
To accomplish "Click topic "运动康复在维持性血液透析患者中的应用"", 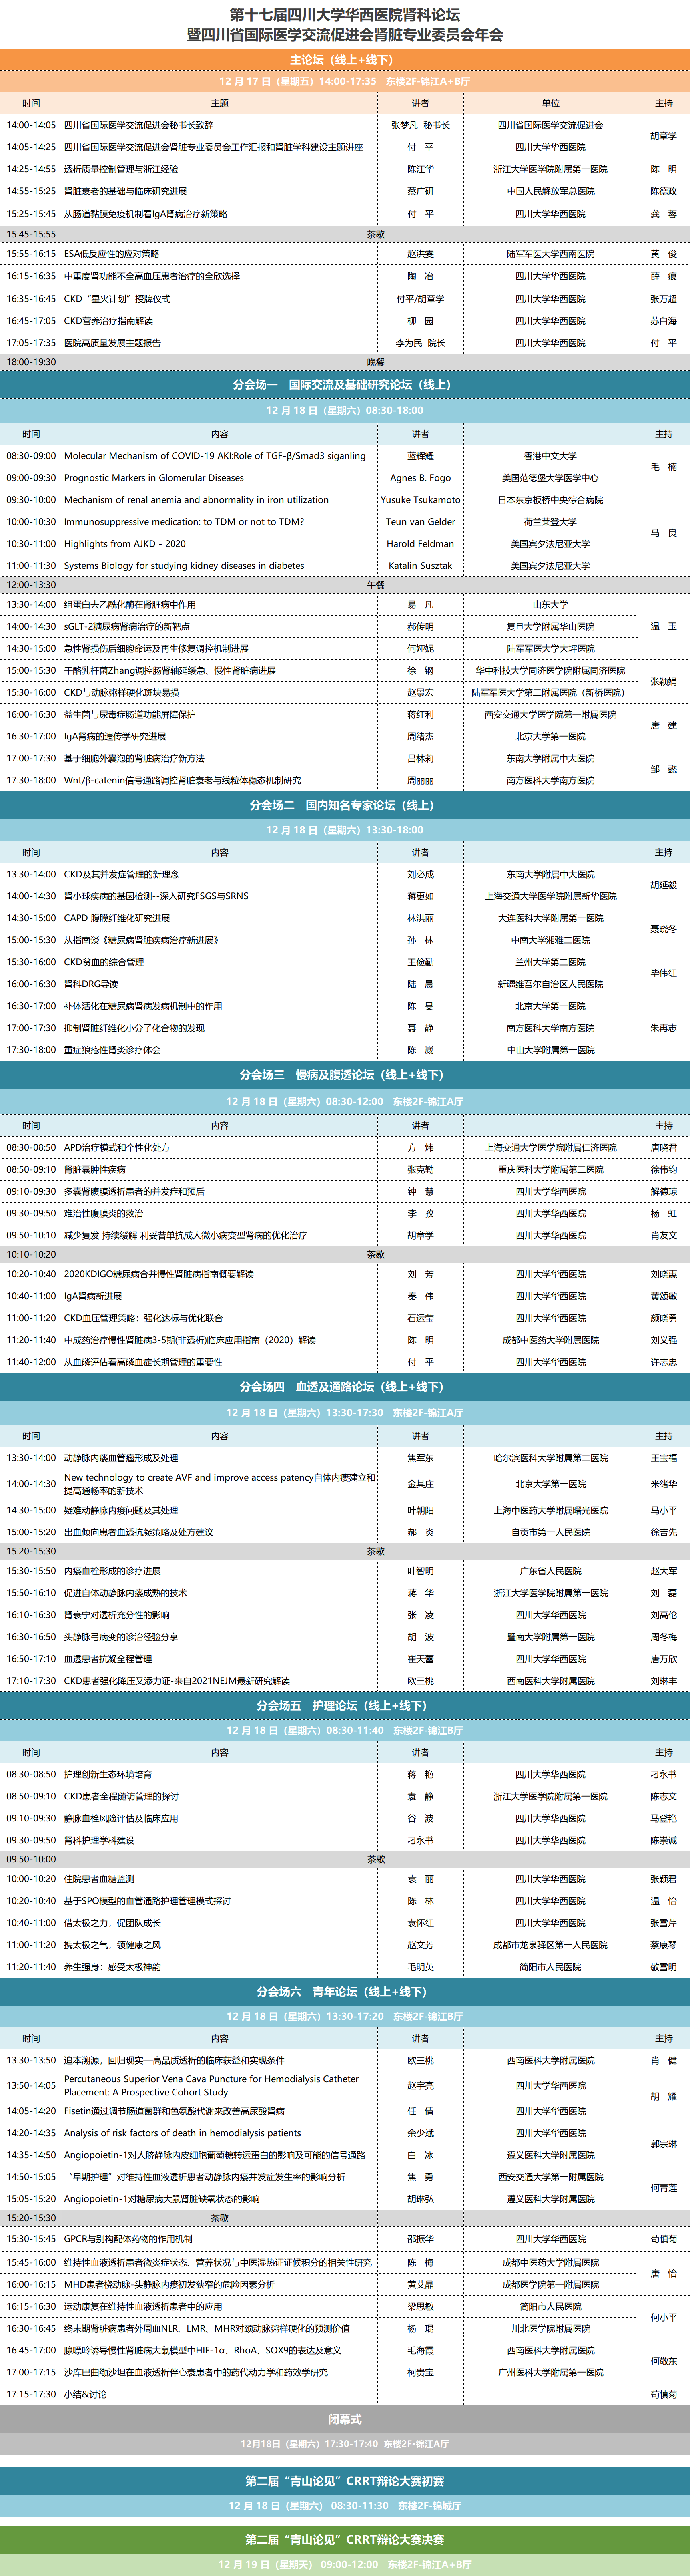I will coord(143,2306).
